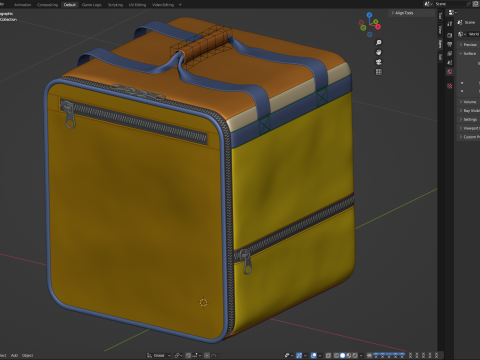Open the Scene properties tab icon
This screenshot has width=480, height=360.
pyautogui.click(x=450, y=62)
